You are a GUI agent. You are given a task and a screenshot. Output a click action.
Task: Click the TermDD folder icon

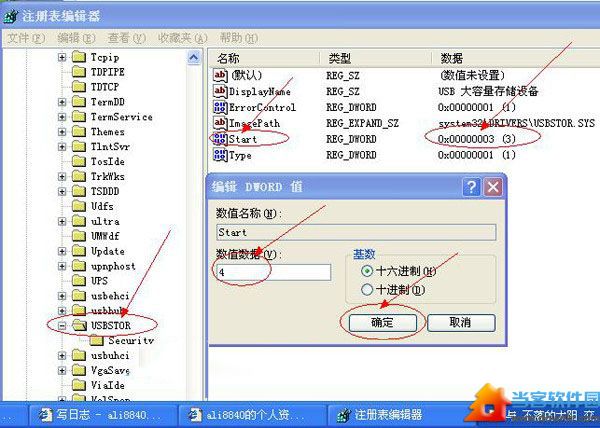click(79, 102)
